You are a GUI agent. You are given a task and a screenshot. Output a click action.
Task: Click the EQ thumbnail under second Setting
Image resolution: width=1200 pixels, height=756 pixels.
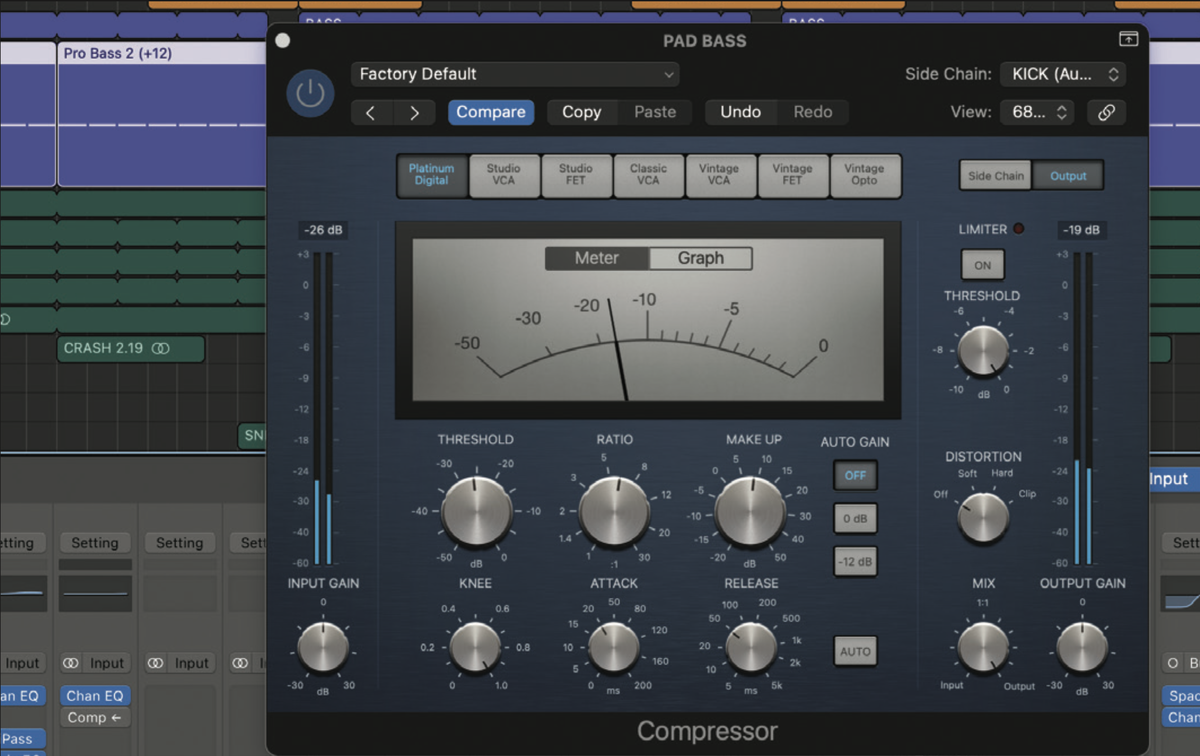coord(95,593)
